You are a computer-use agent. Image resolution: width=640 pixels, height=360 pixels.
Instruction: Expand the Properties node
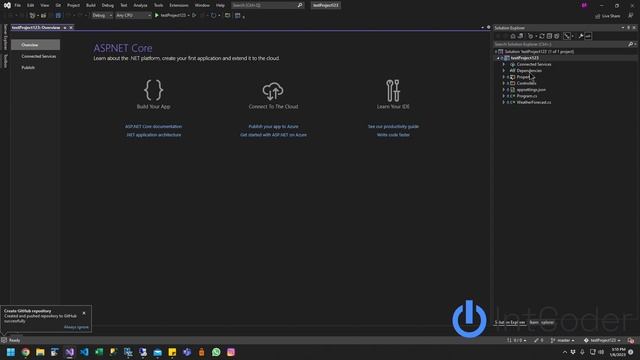(504, 77)
